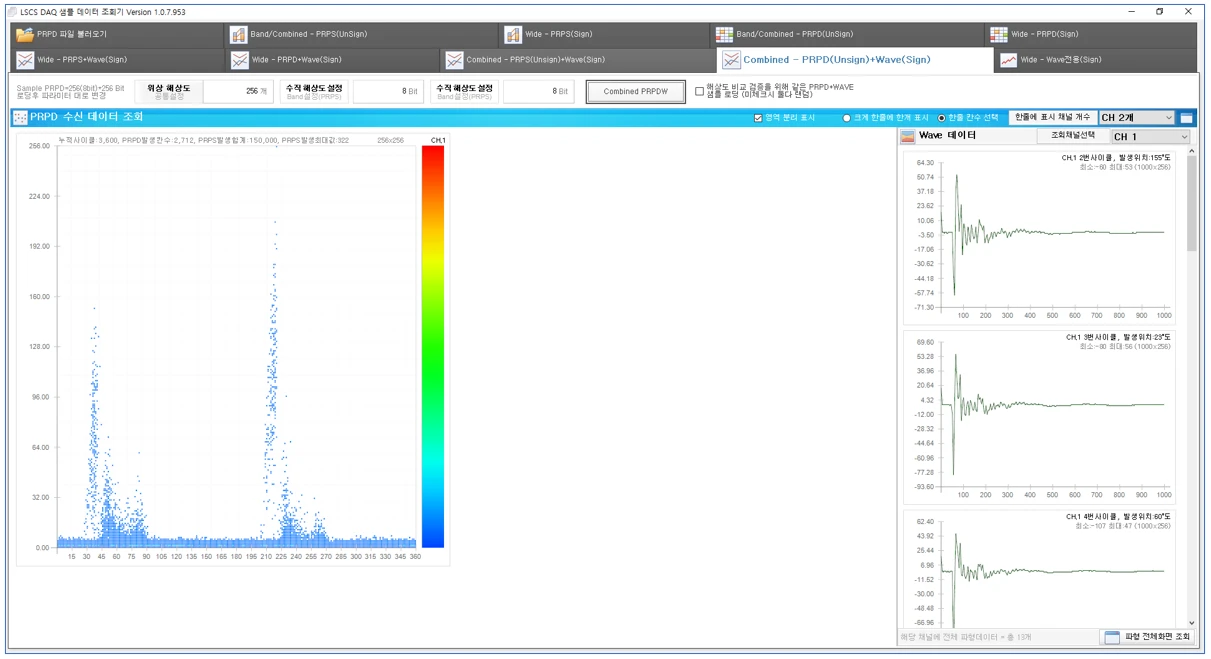Screen dimensions: 1211x659
Task: Open the CH 1 channel selection dropdown
Action: [1150, 136]
